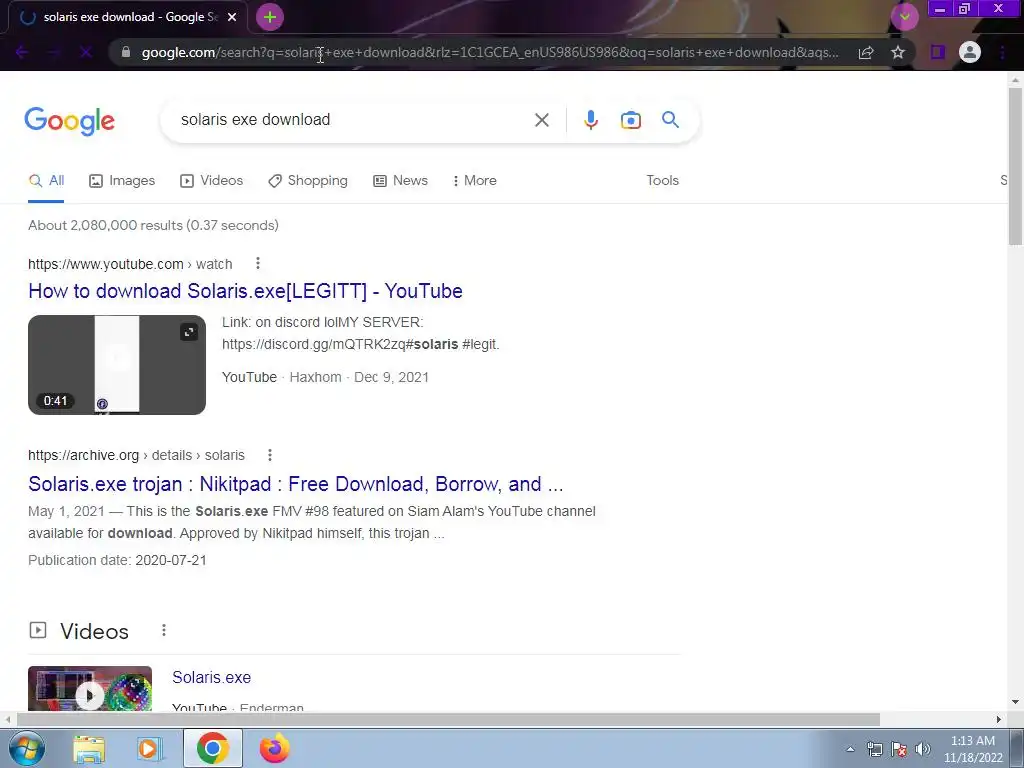Click the address bar URL
Viewport: 1024px width, 768px height.
[x=490, y=52]
